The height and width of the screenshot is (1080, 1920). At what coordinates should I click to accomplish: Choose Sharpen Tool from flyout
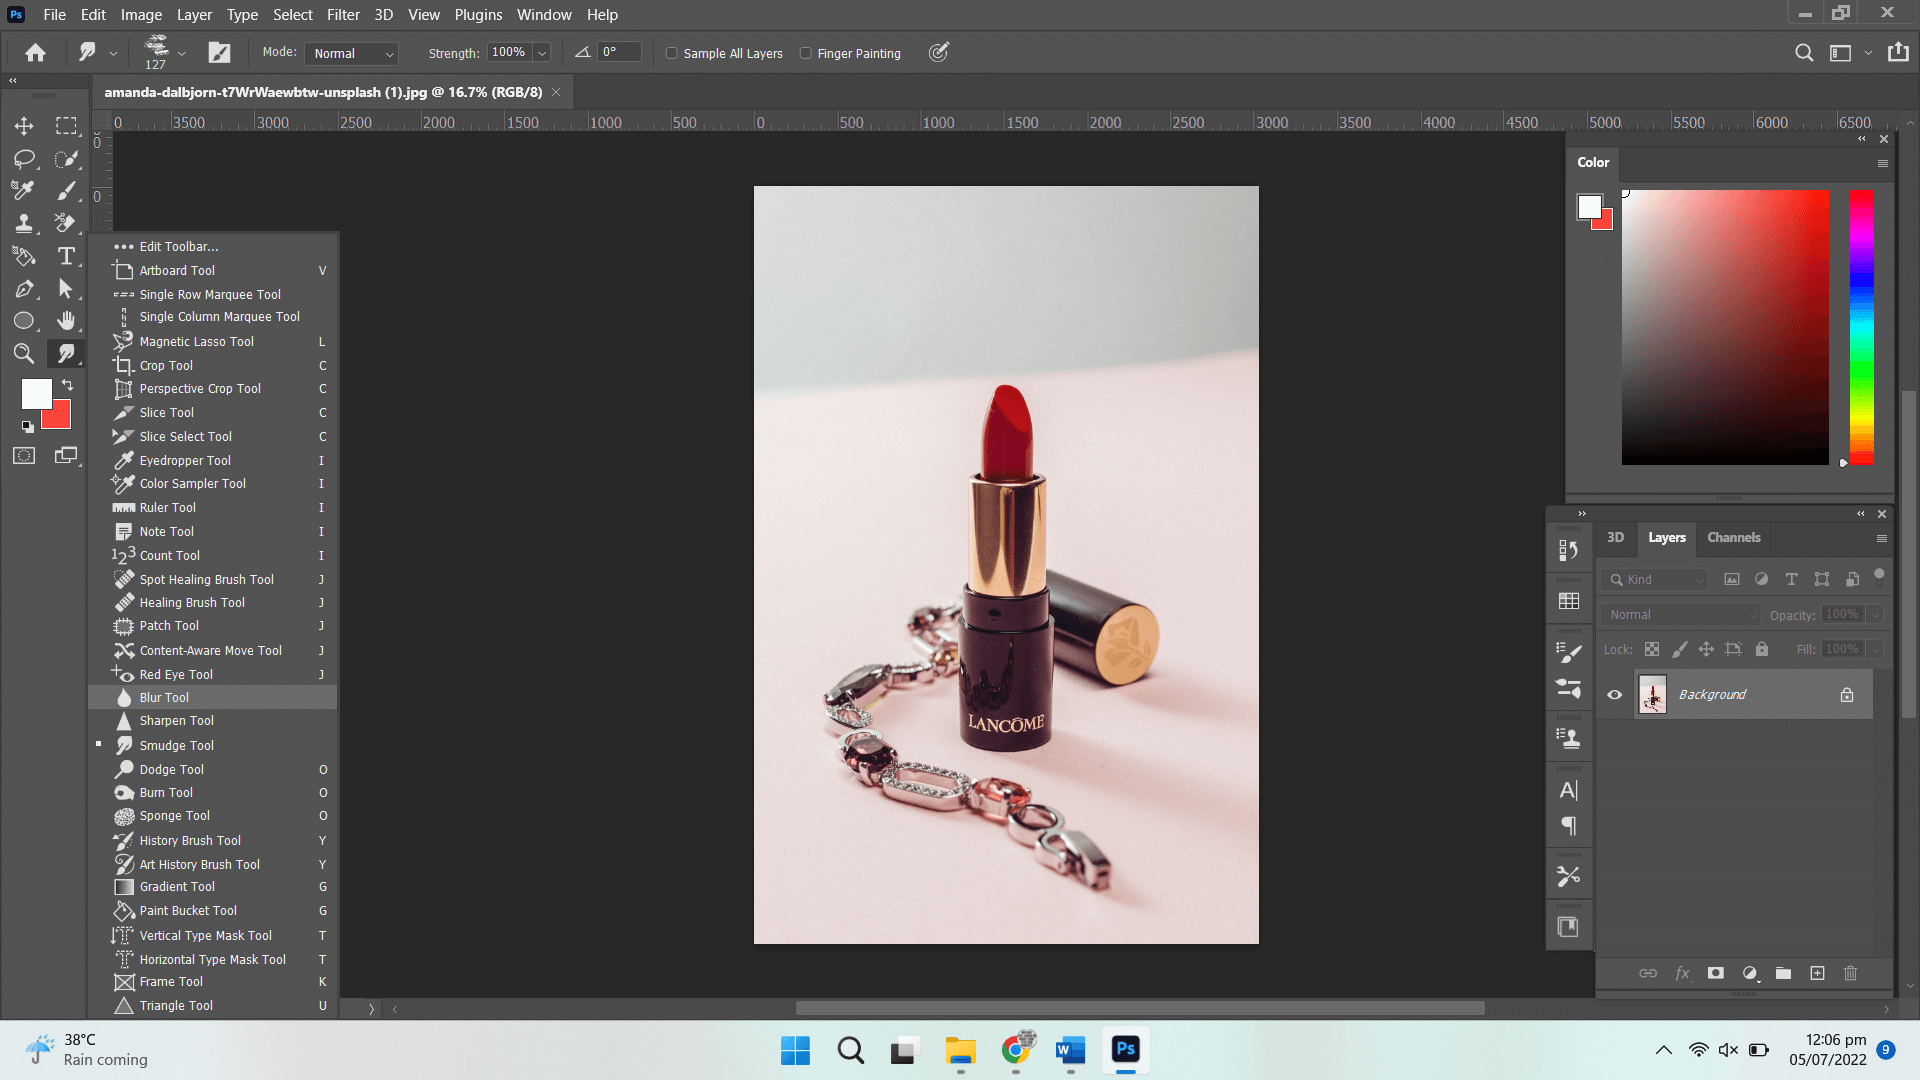coord(212,721)
